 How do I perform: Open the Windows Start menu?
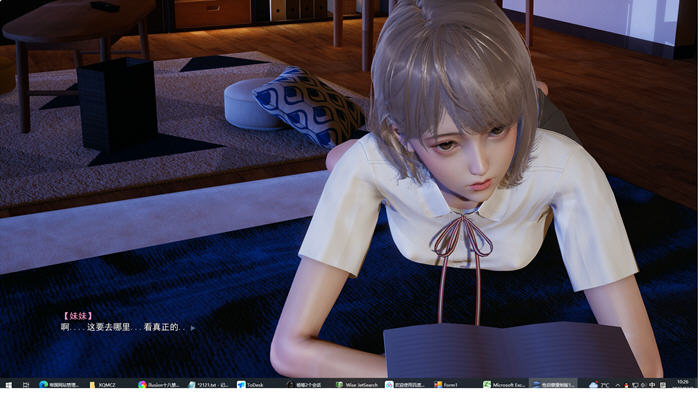pos(8,384)
